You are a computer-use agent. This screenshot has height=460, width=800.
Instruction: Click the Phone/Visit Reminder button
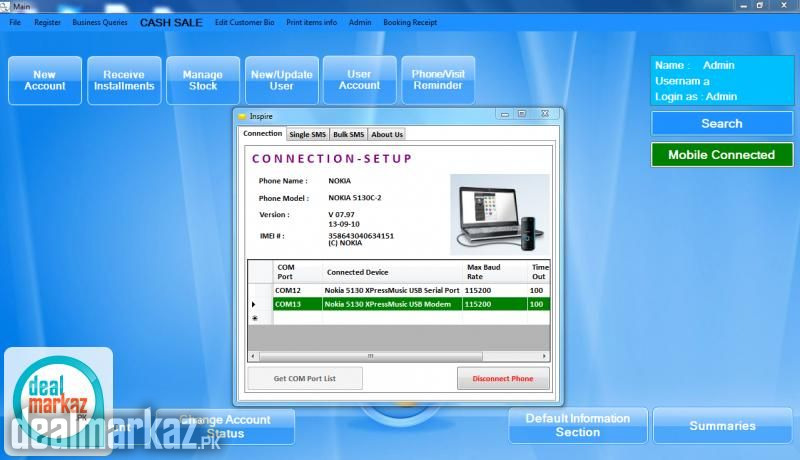(438, 80)
